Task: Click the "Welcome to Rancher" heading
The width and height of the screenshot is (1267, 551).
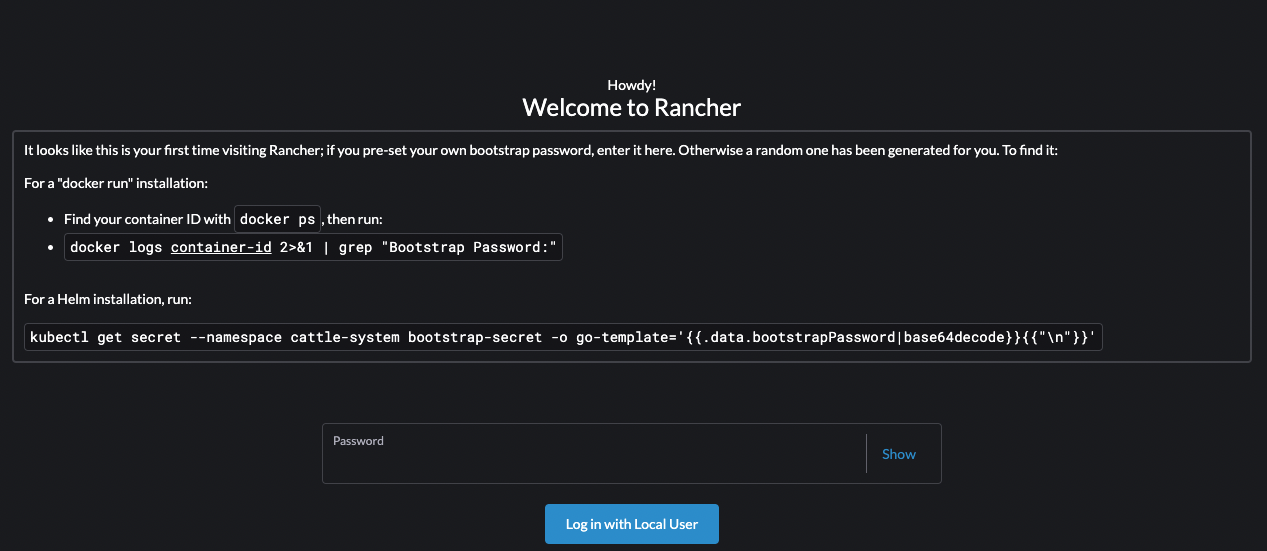Action: coord(632,107)
